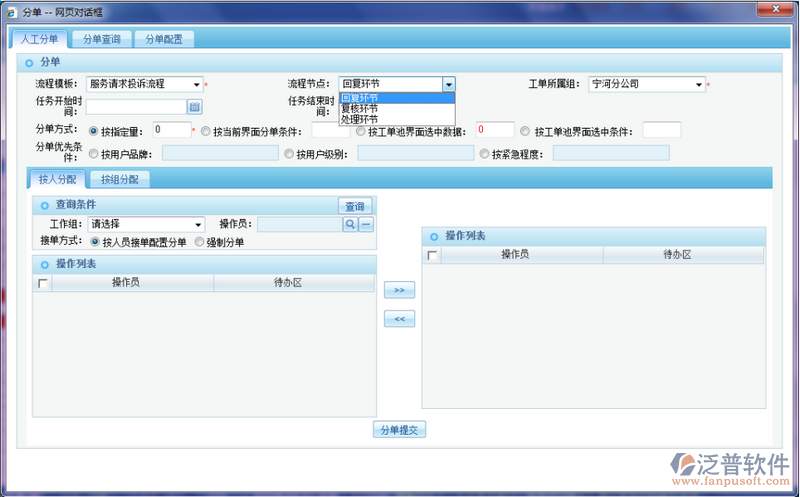Screen dimensions: 800x497
Task: Choose the 按用户品牌 priority radio button
Action: tap(93, 154)
